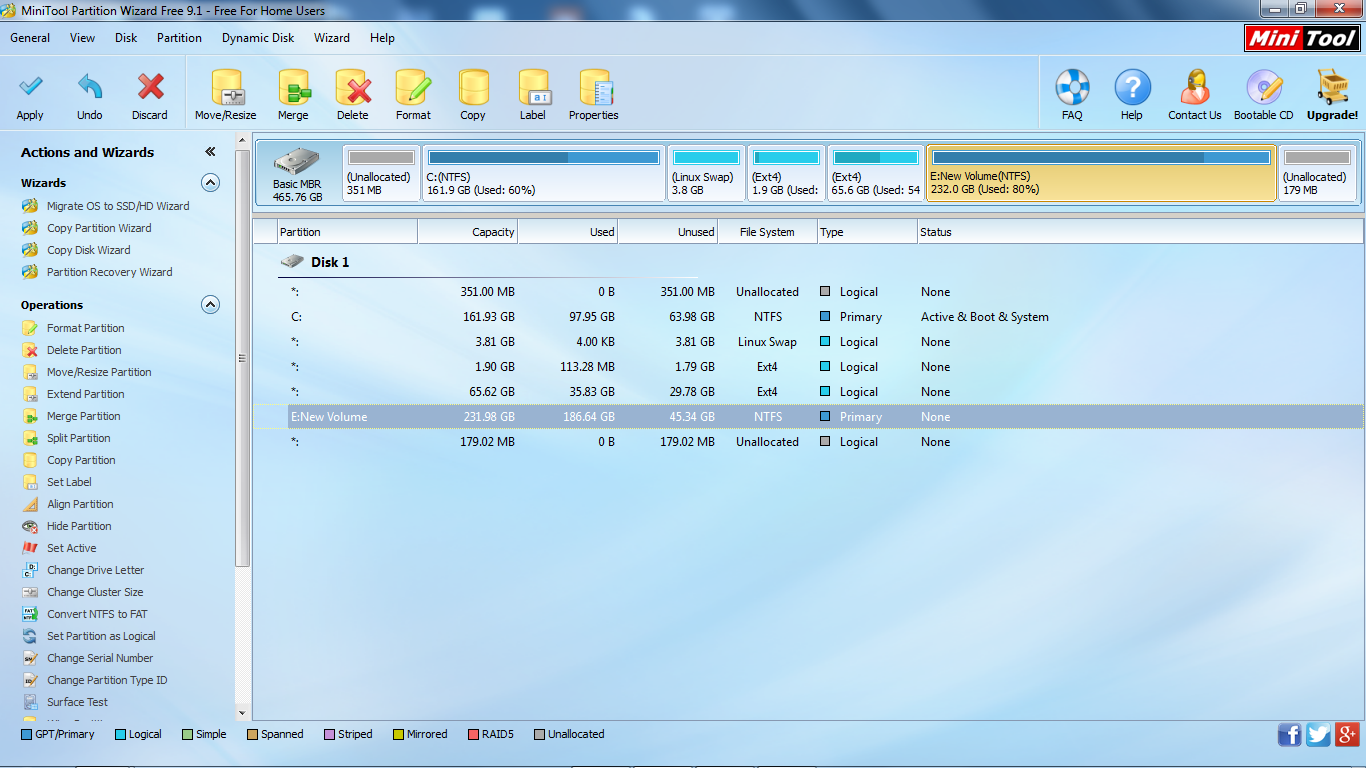Select the Merge partitions tool
The image size is (1366, 768).
tap(293, 94)
